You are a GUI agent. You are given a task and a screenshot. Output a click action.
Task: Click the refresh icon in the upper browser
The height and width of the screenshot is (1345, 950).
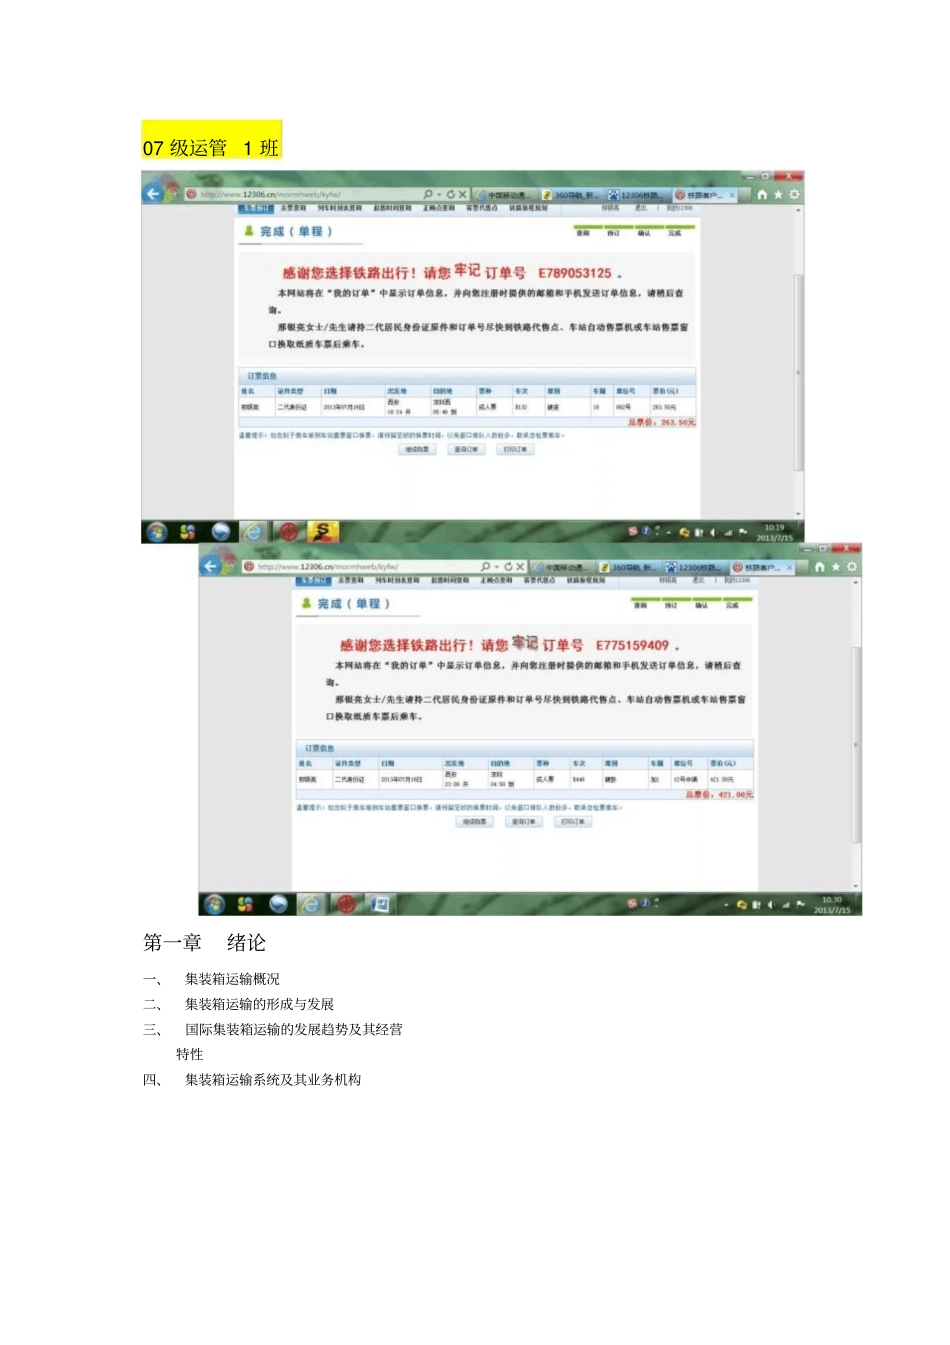[450, 194]
